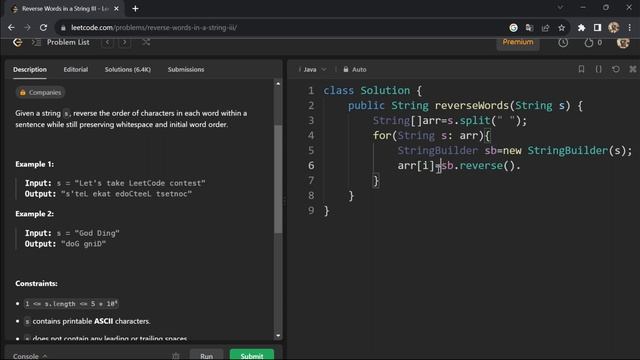Click the site lock icon in address bar
The height and width of the screenshot is (360, 640).
(63, 28)
